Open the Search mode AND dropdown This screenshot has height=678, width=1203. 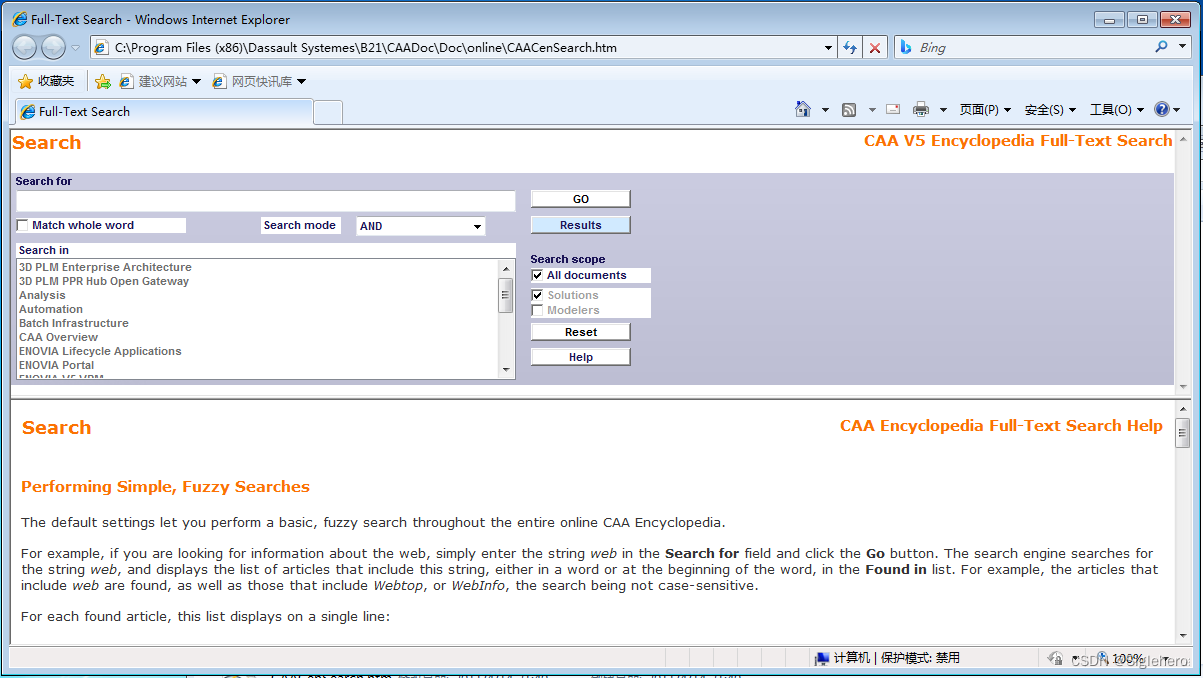click(421, 227)
